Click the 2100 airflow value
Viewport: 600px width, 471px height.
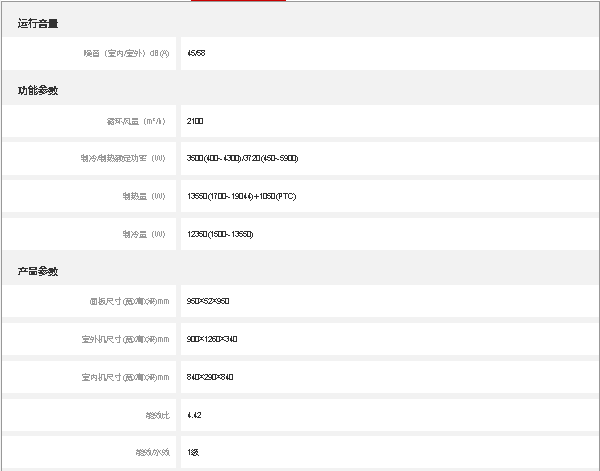195,121
